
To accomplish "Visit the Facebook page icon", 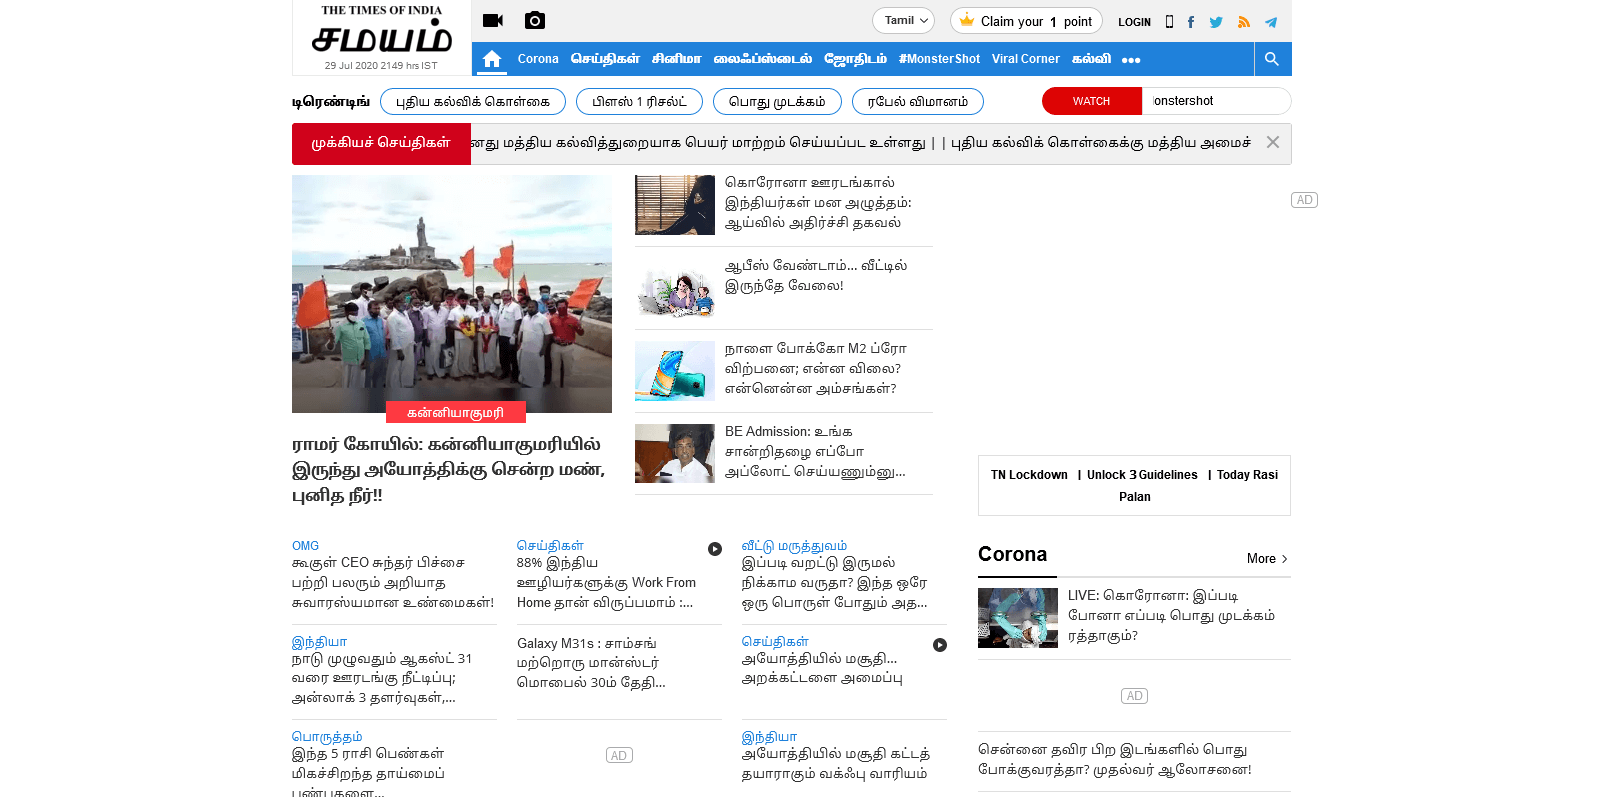I will click(1191, 22).
